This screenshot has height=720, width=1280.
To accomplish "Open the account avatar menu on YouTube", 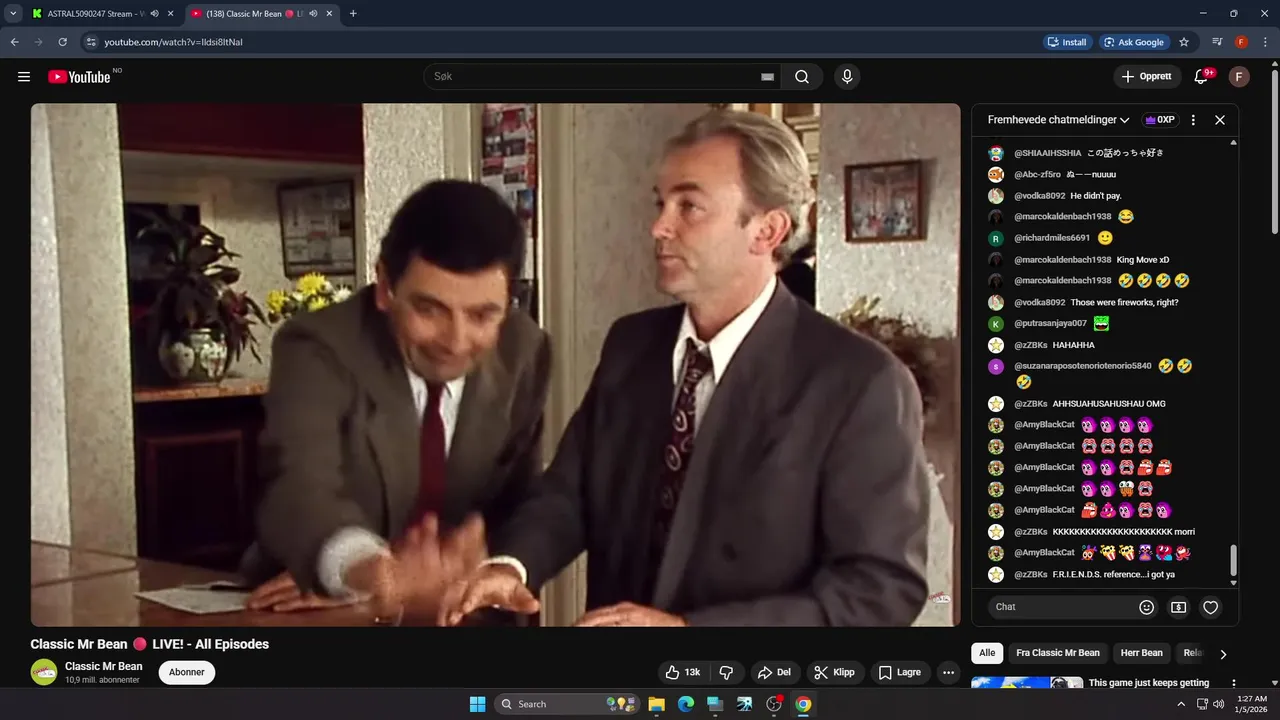I will coord(1239,77).
